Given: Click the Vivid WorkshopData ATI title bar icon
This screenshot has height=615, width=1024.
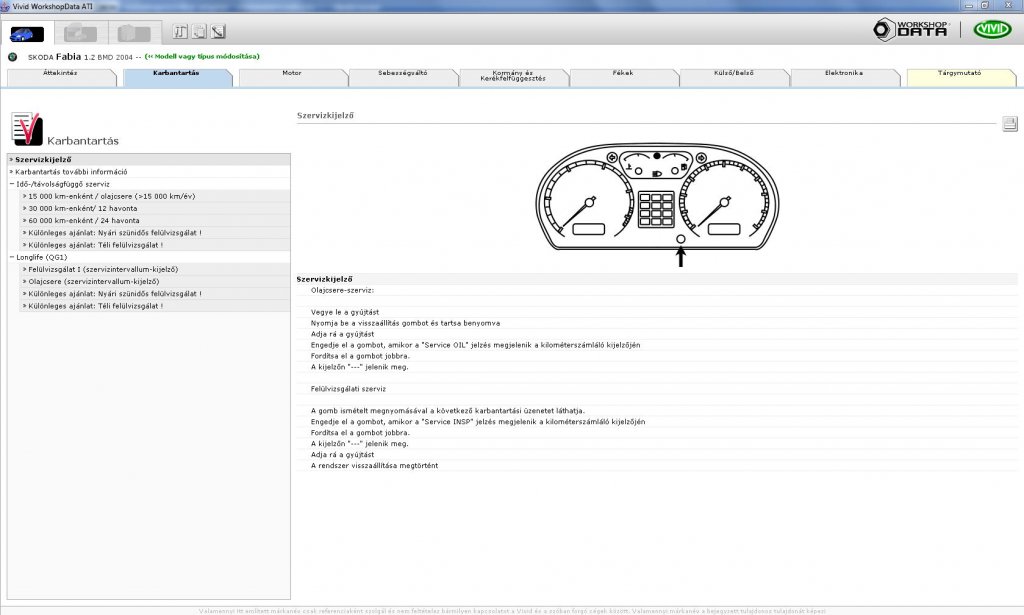Looking at the screenshot, I should 5,7.
